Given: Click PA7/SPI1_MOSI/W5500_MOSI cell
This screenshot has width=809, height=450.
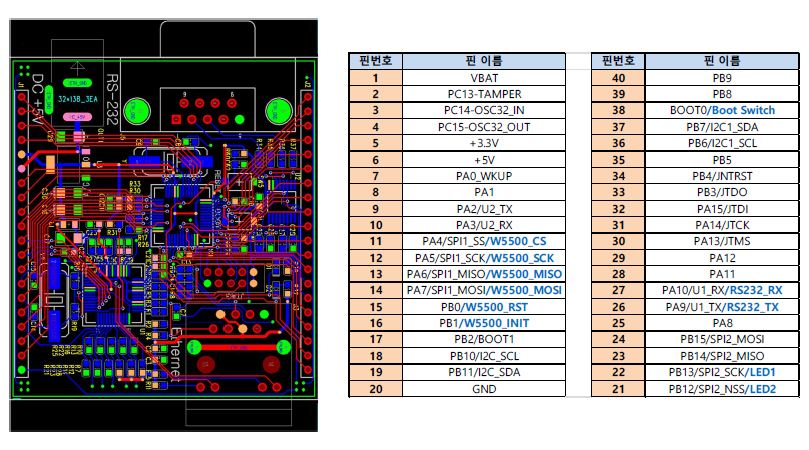Looking at the screenshot, I should click(x=484, y=290).
